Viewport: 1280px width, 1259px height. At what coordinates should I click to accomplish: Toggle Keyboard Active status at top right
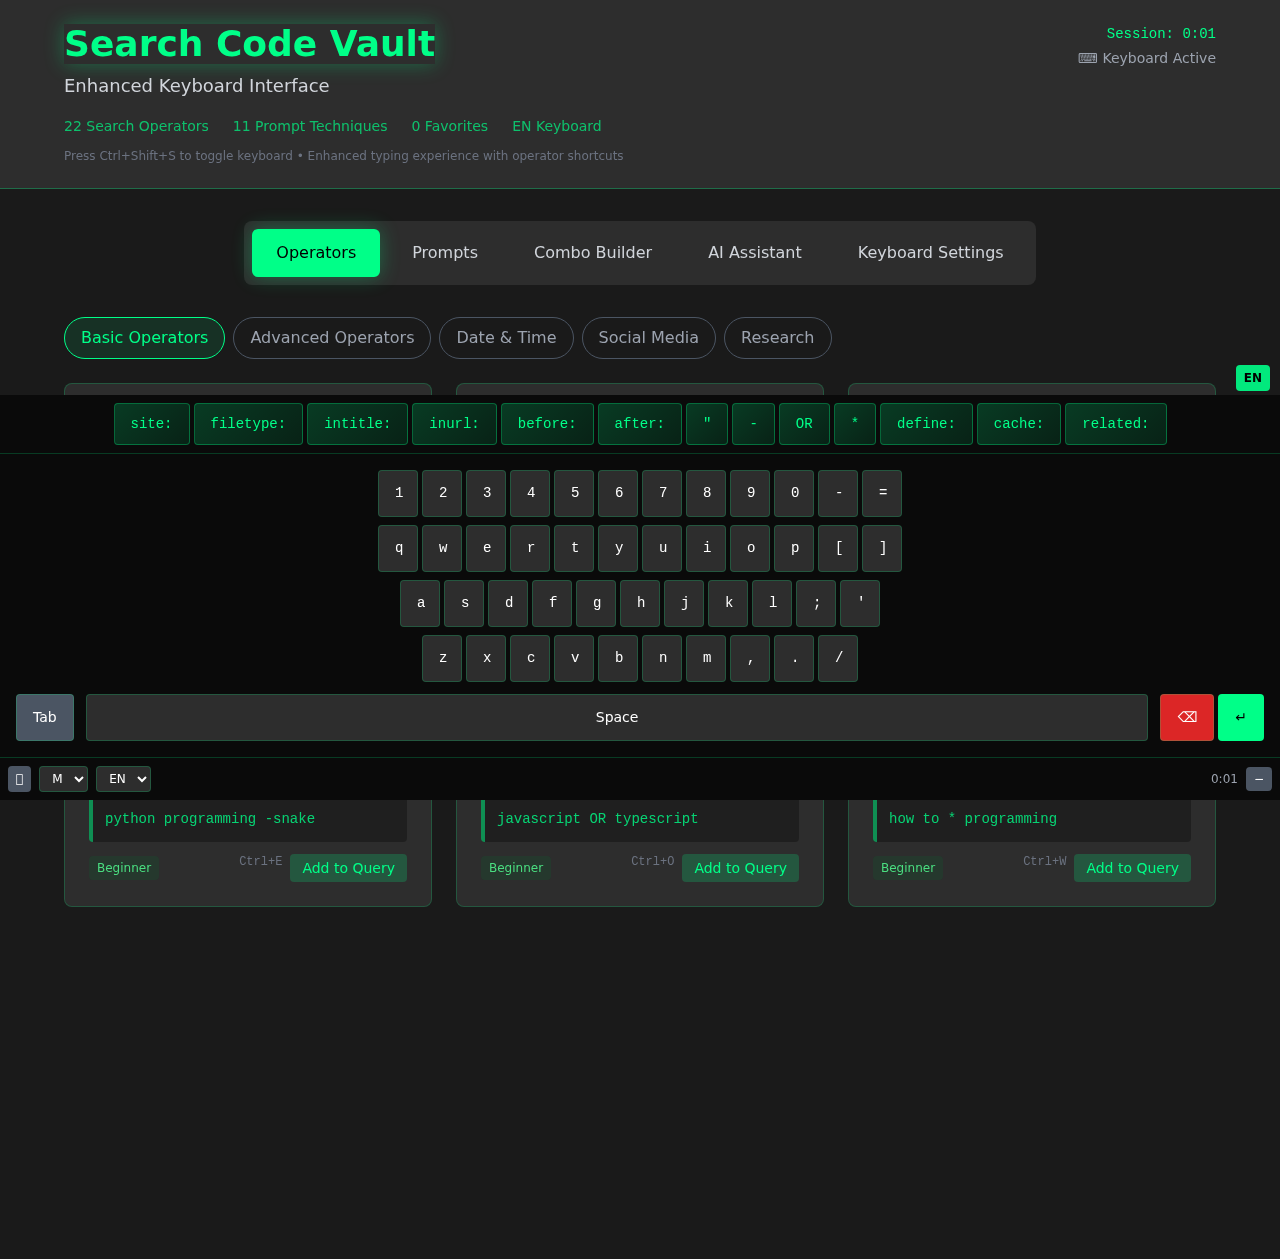(1146, 58)
